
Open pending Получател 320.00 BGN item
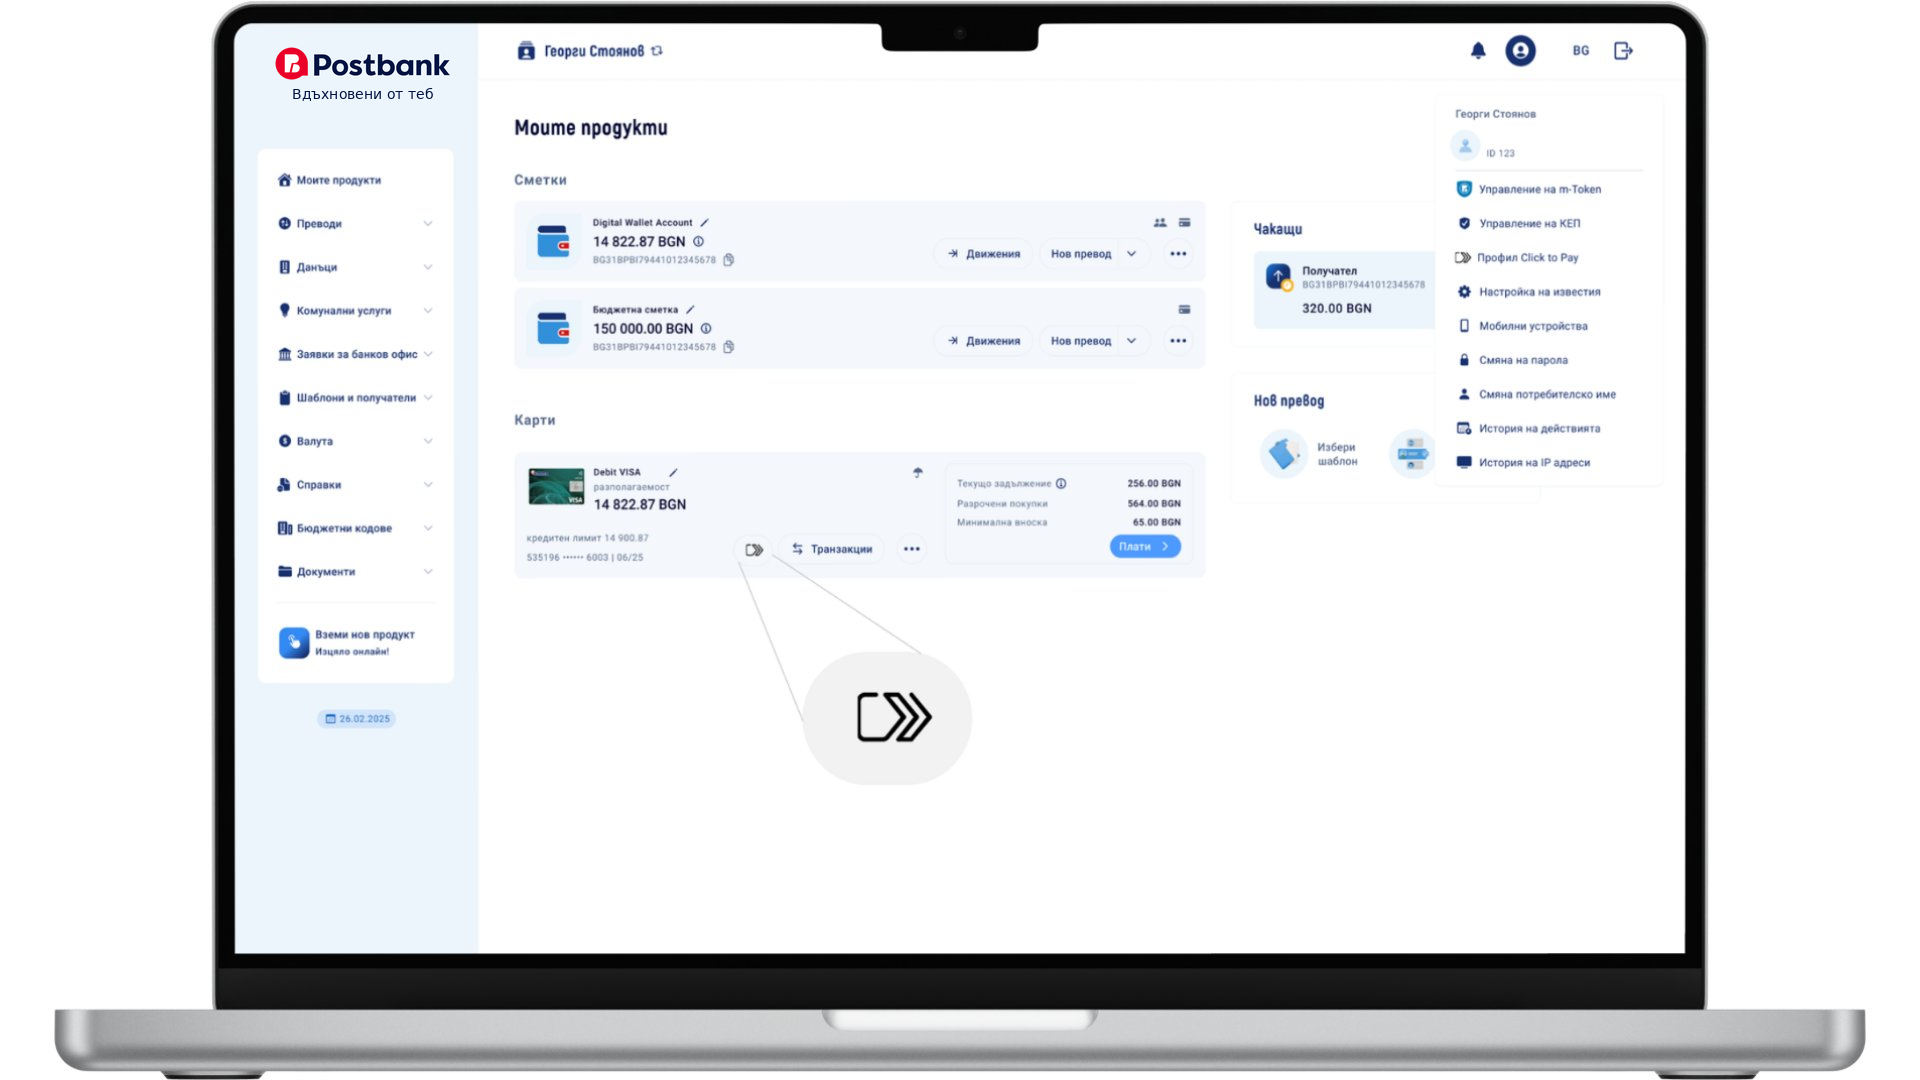tap(1345, 290)
